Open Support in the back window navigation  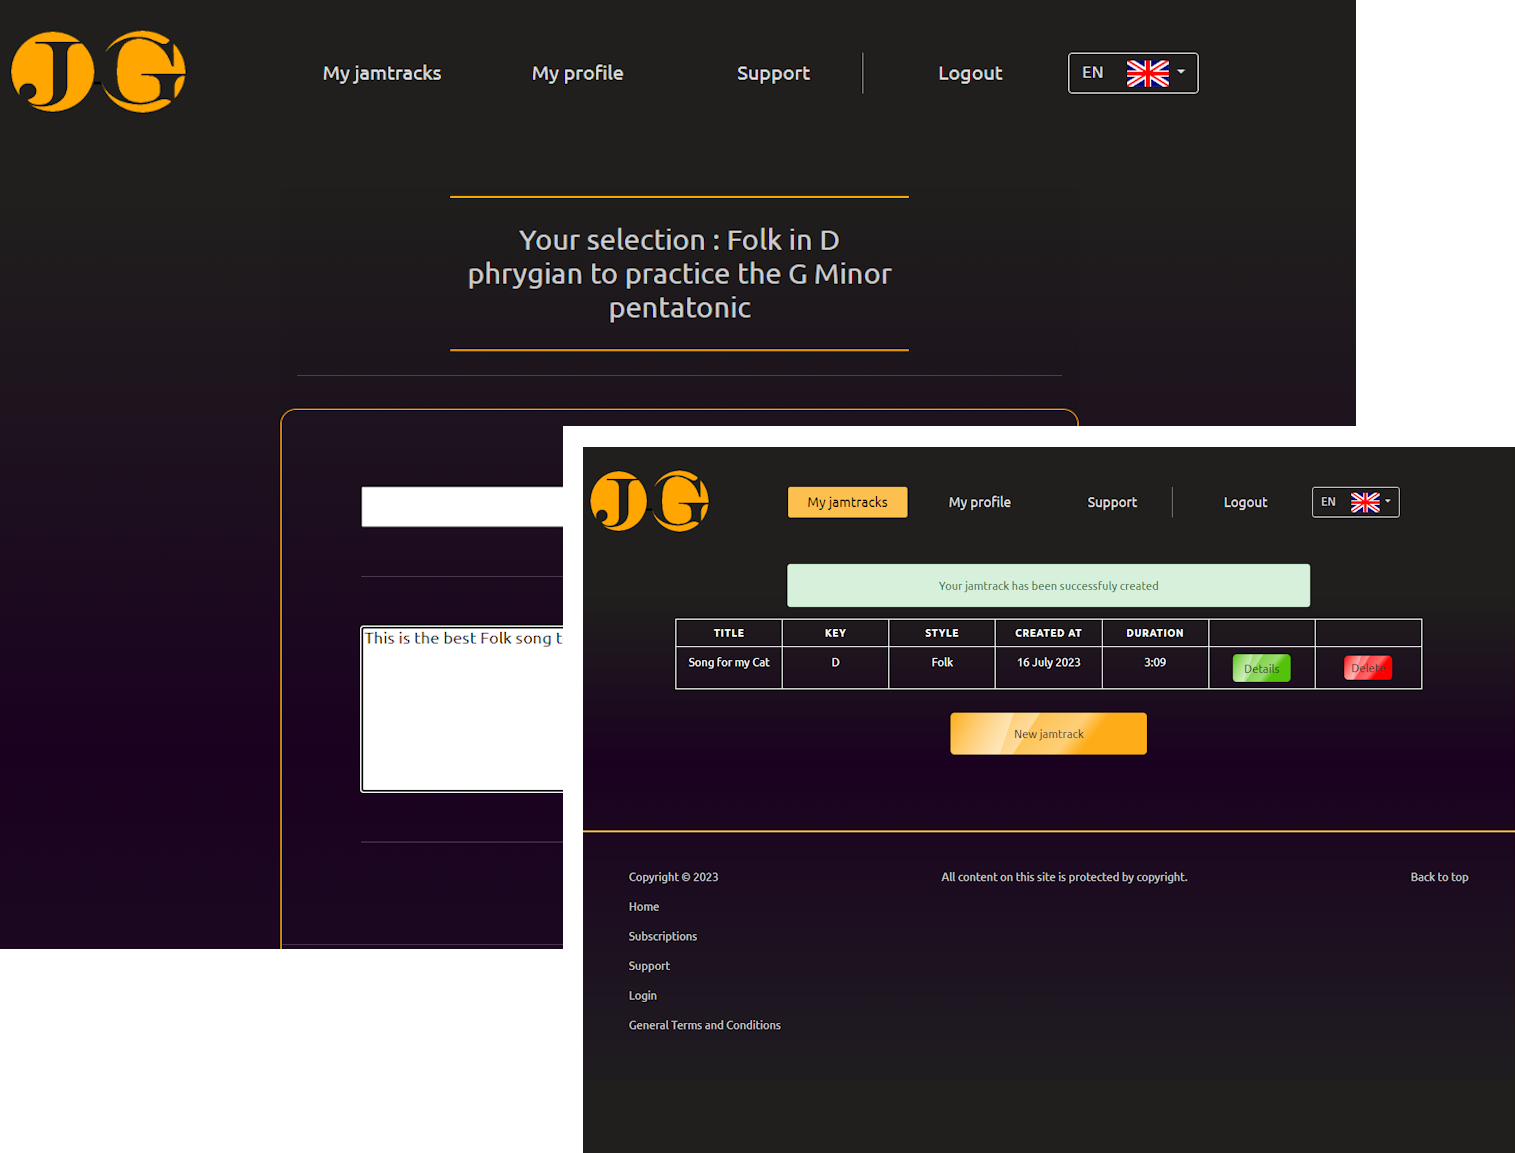[x=773, y=73]
